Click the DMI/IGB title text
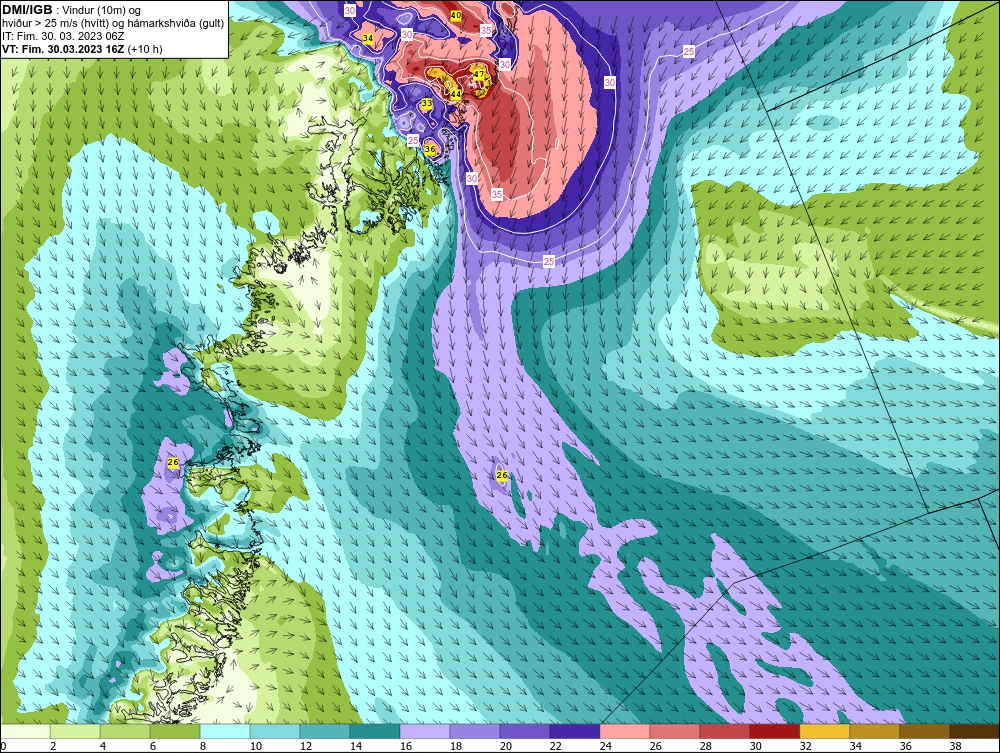The height and width of the screenshot is (753, 1000). (27, 10)
